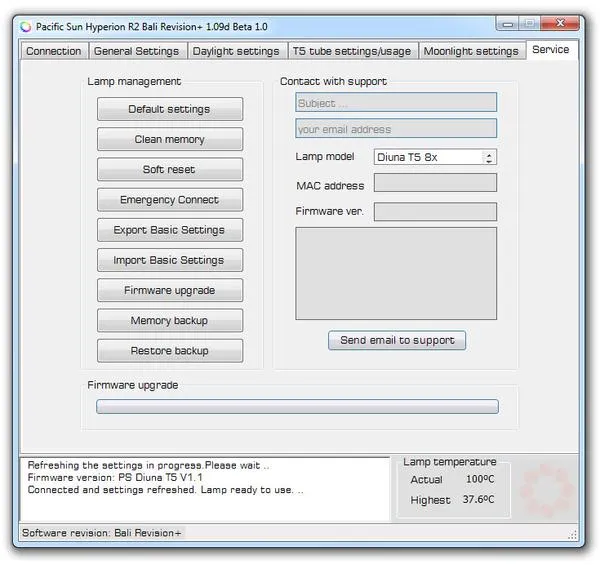Start the Firmware upgrade button
Screen dimensions: 600x569
pos(170,290)
